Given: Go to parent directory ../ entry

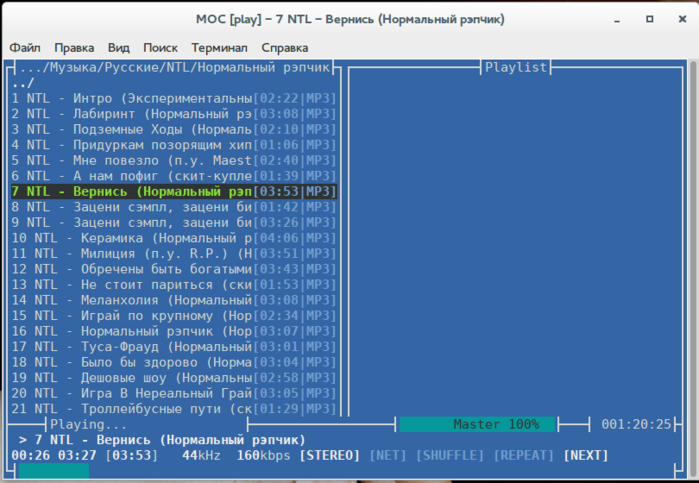Looking at the screenshot, I should [23, 83].
